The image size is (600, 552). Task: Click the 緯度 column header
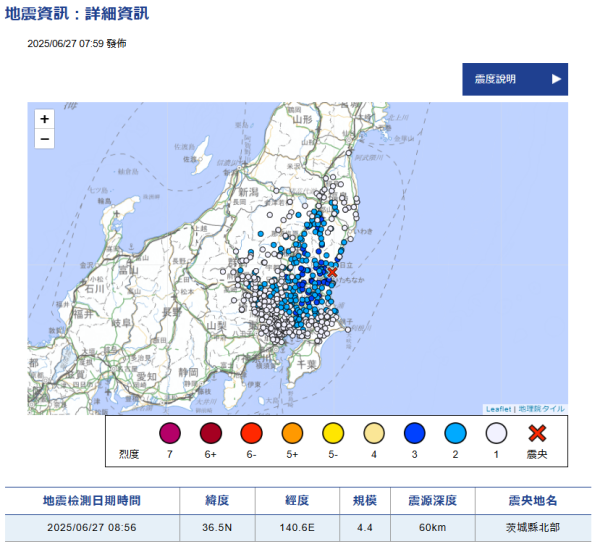(217, 500)
